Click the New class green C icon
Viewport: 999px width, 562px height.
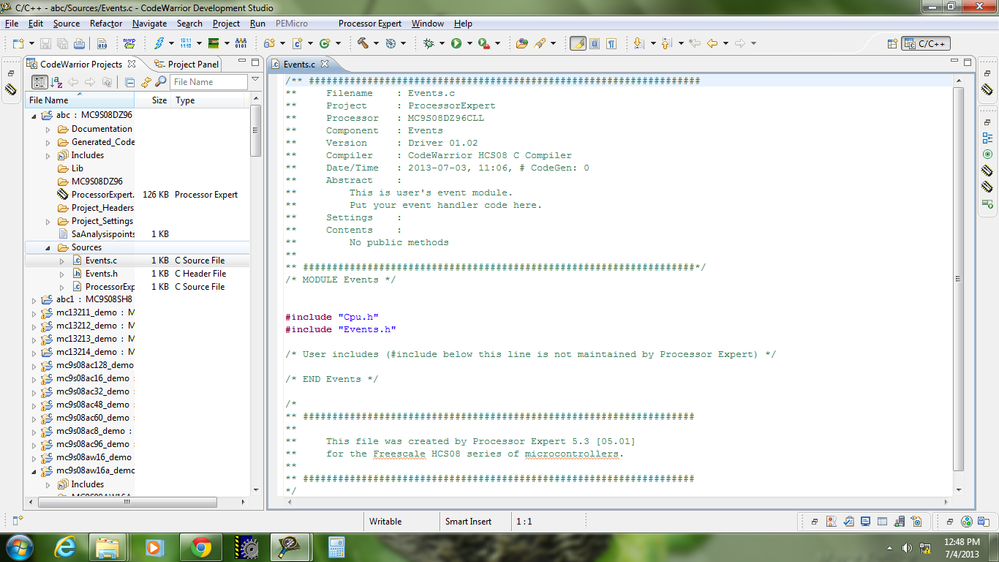[x=325, y=43]
